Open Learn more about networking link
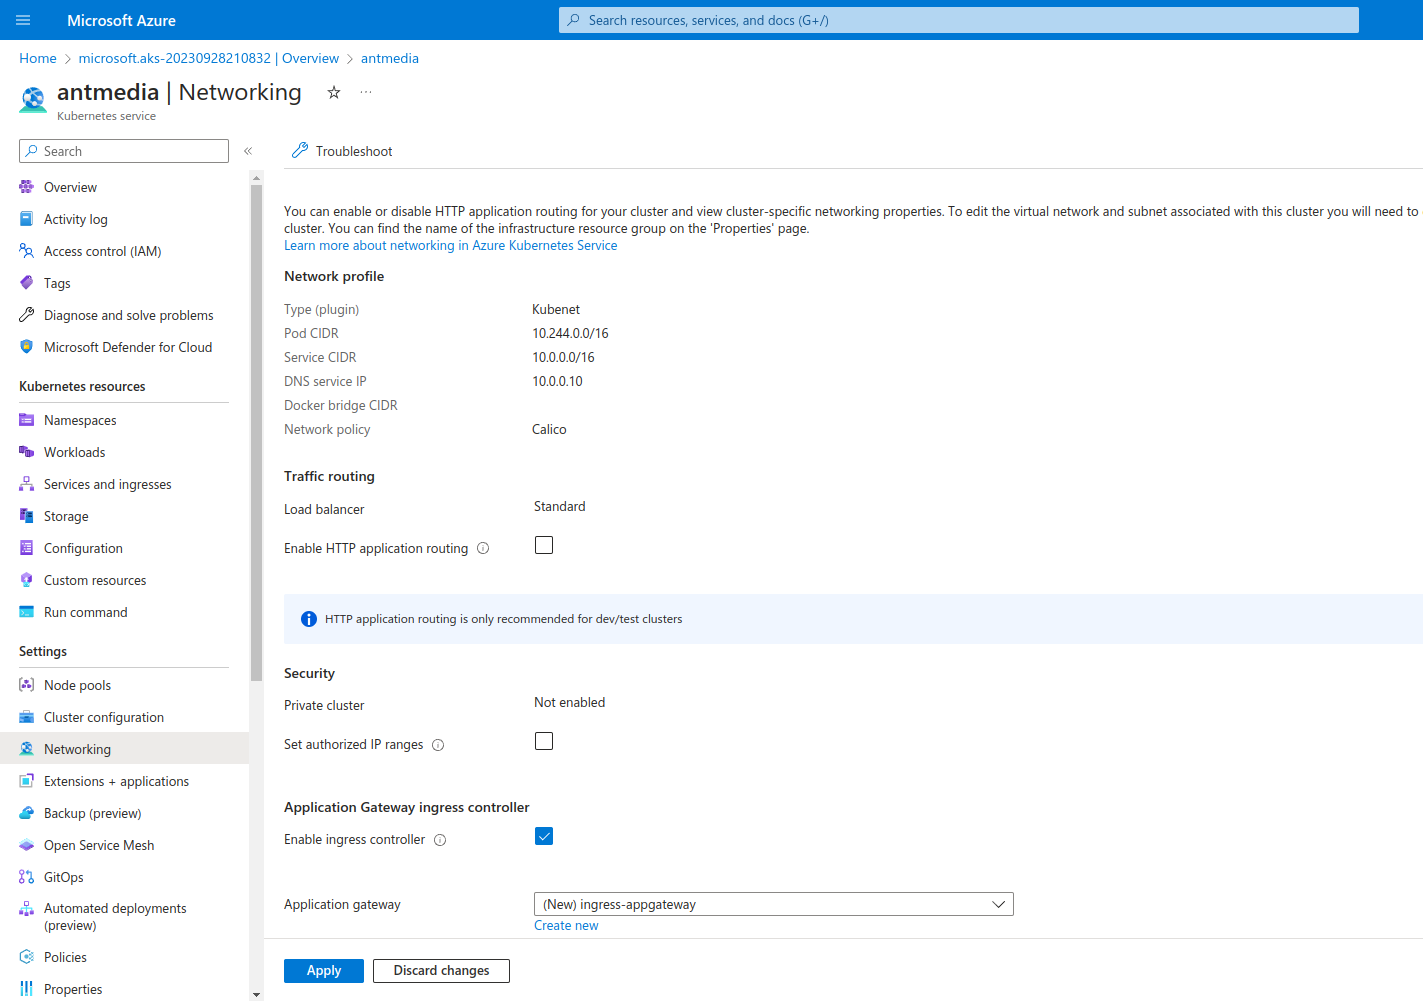The width and height of the screenshot is (1423, 1001). 450,245
